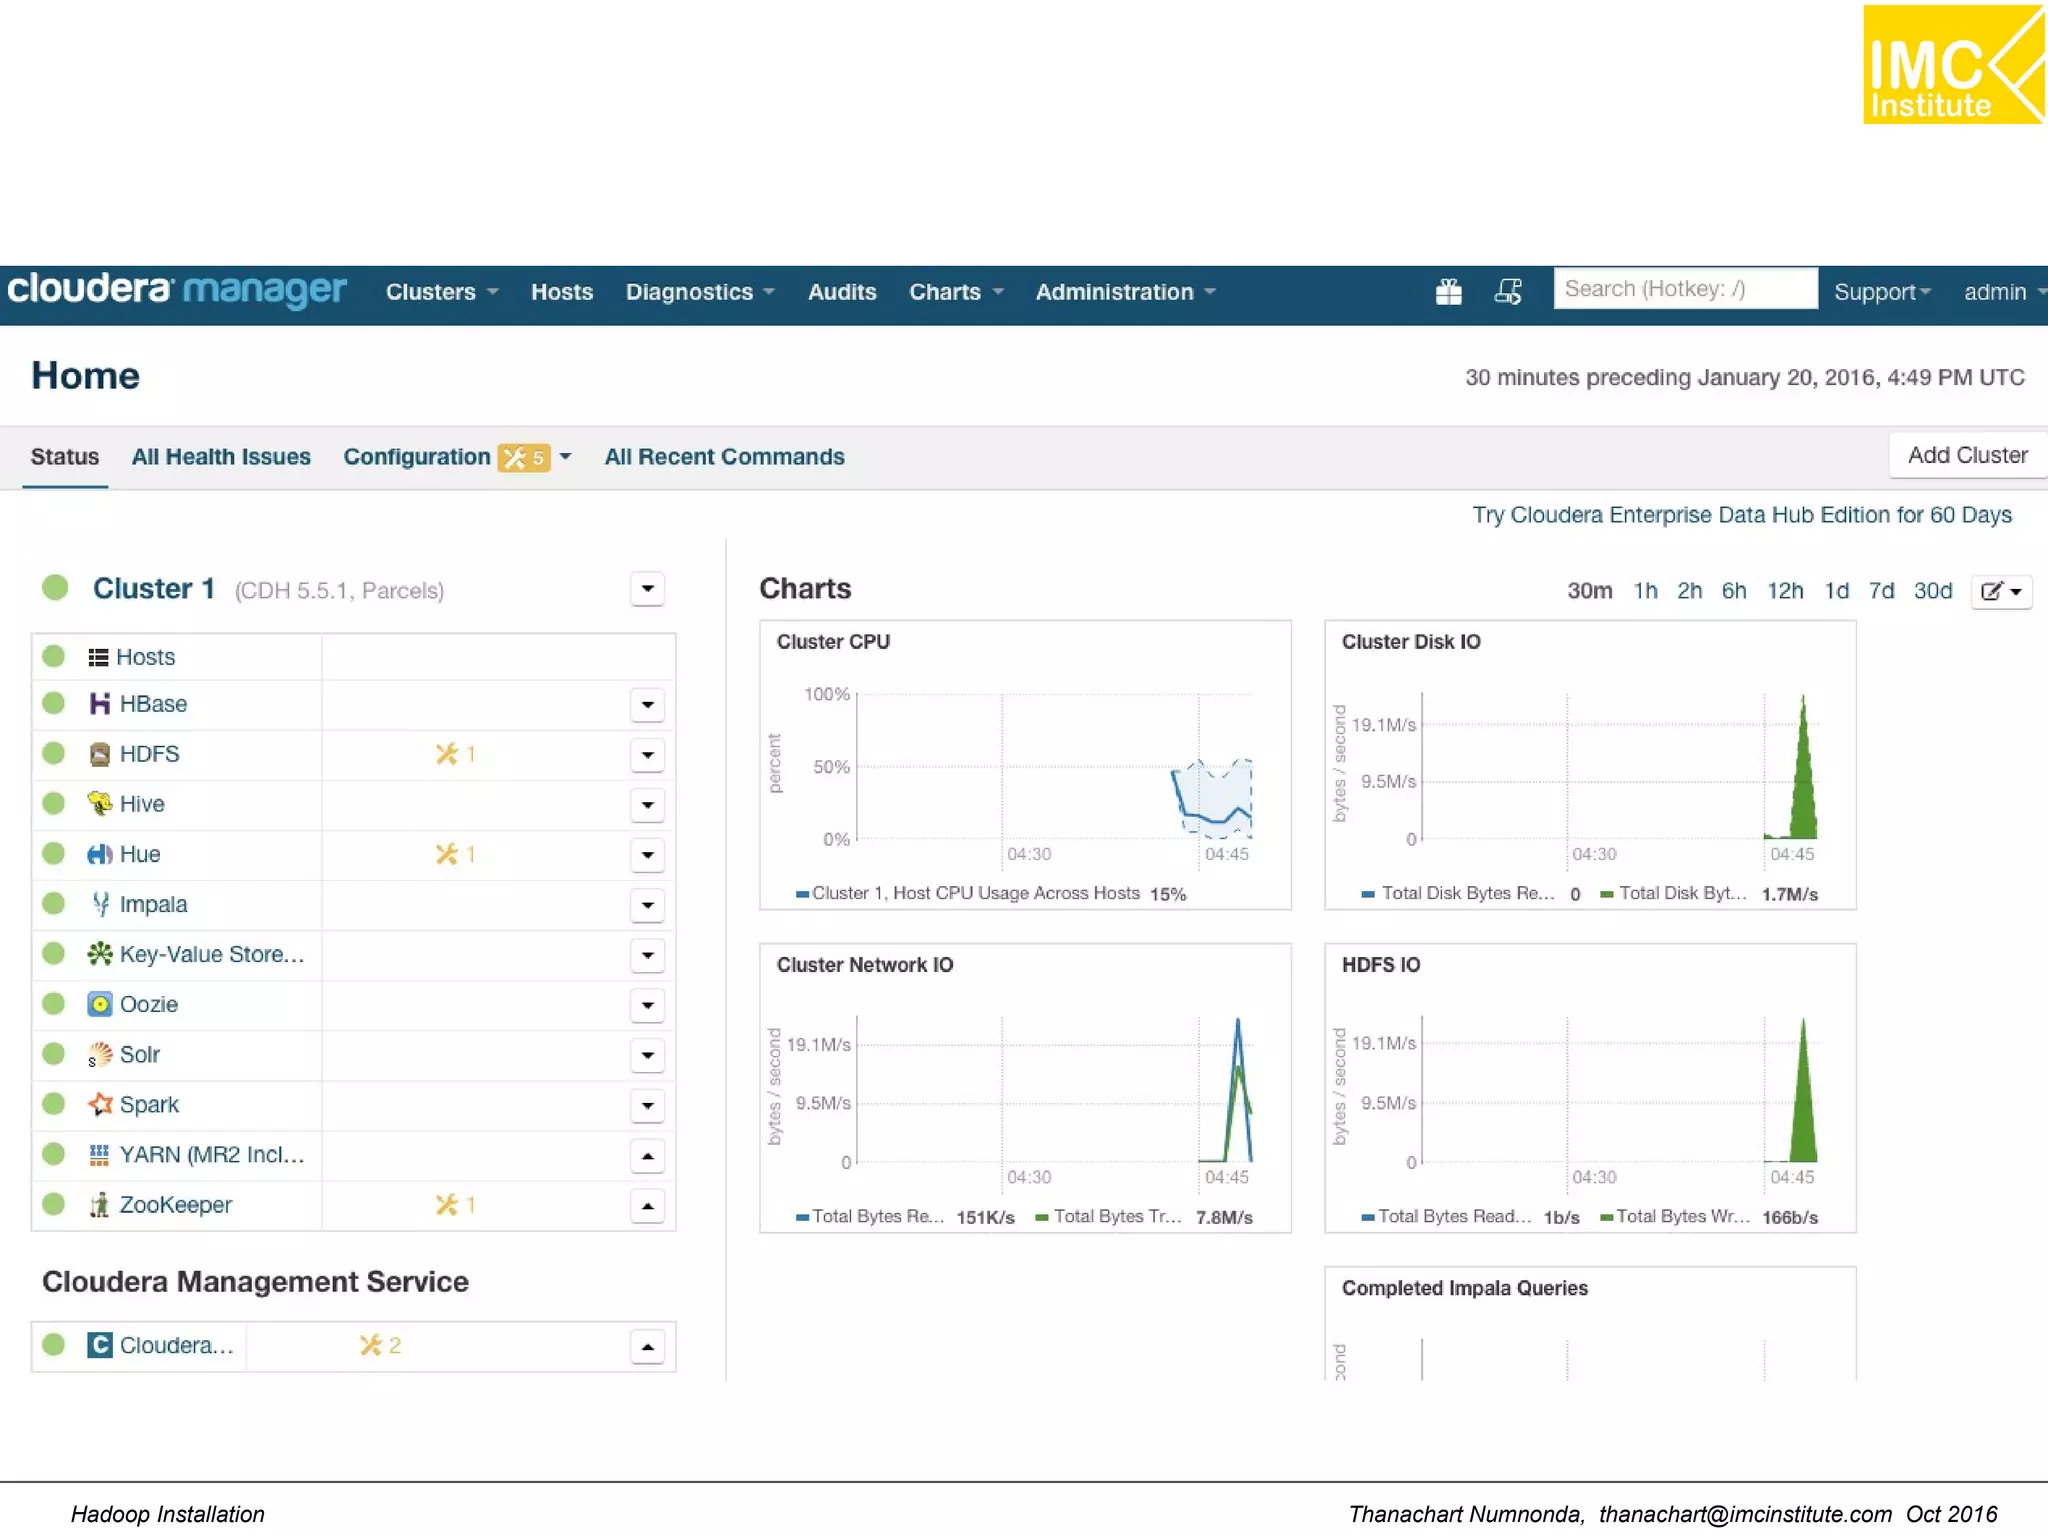
Task: Switch to All Recent Commands tab
Action: click(x=725, y=457)
